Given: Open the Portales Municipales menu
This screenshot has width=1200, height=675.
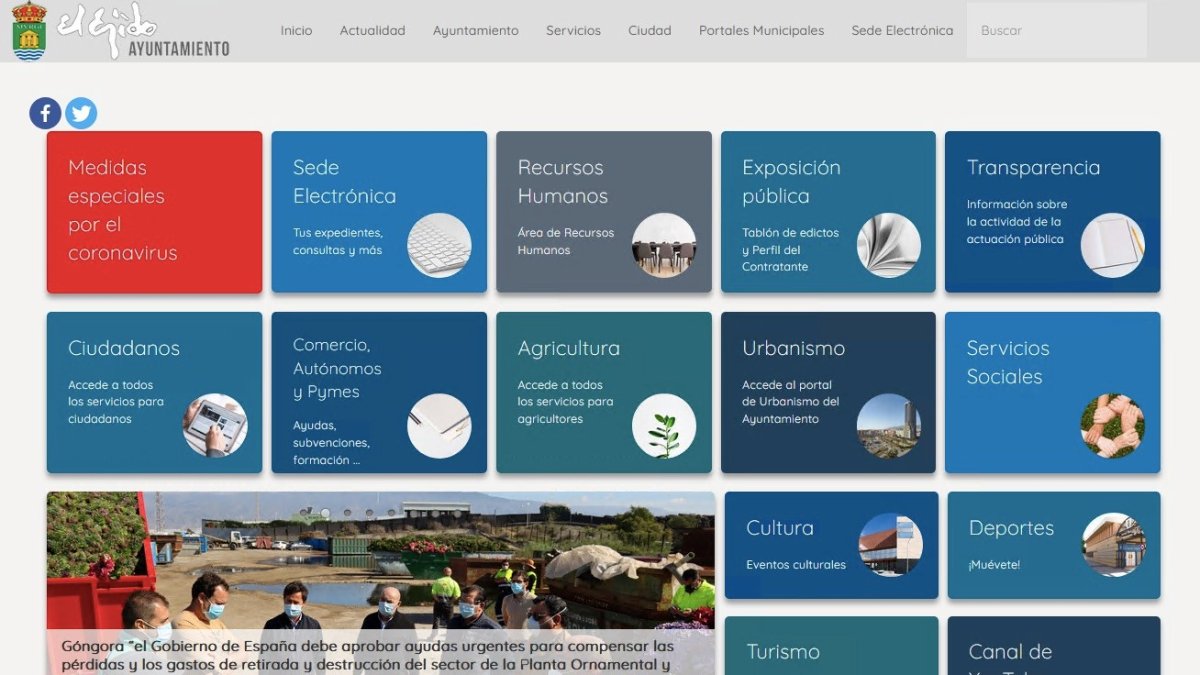Looking at the screenshot, I should (762, 31).
